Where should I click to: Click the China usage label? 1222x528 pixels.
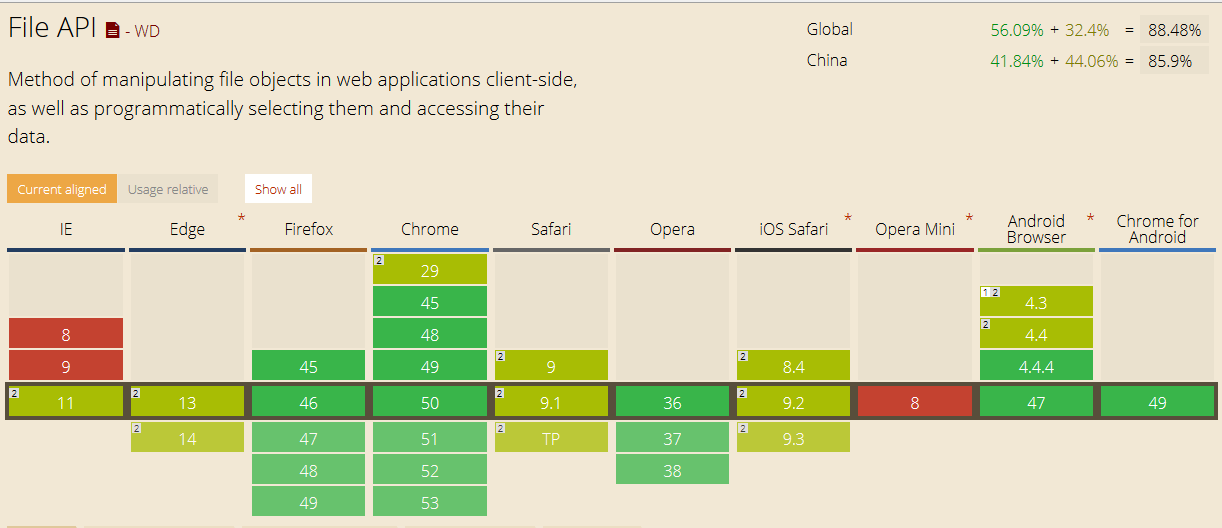(x=827, y=60)
